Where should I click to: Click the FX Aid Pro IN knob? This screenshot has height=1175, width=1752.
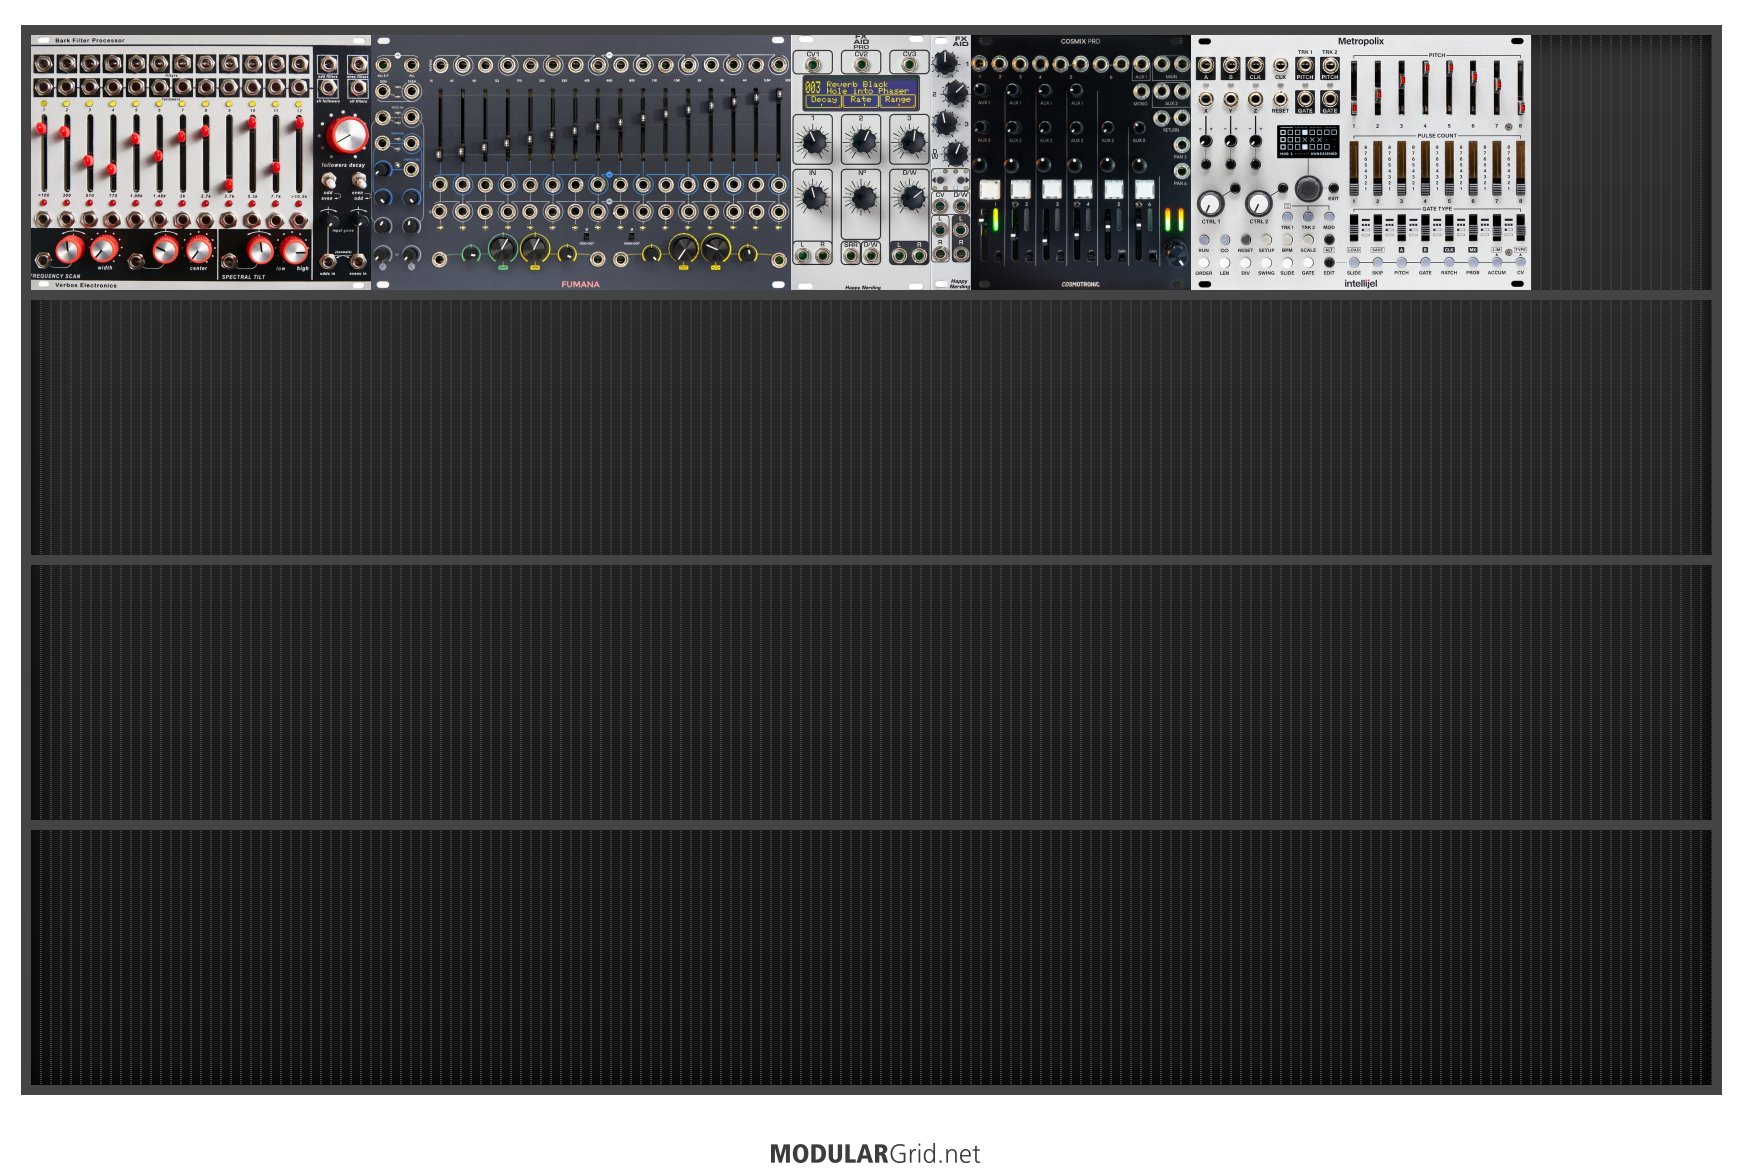point(813,196)
